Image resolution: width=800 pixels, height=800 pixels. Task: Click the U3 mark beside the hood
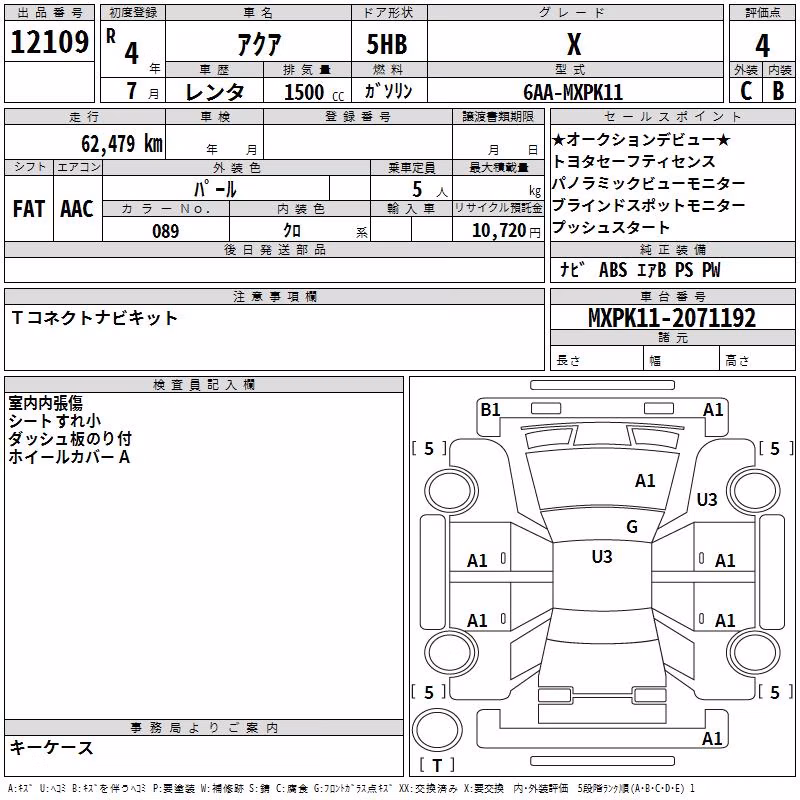tap(707, 499)
